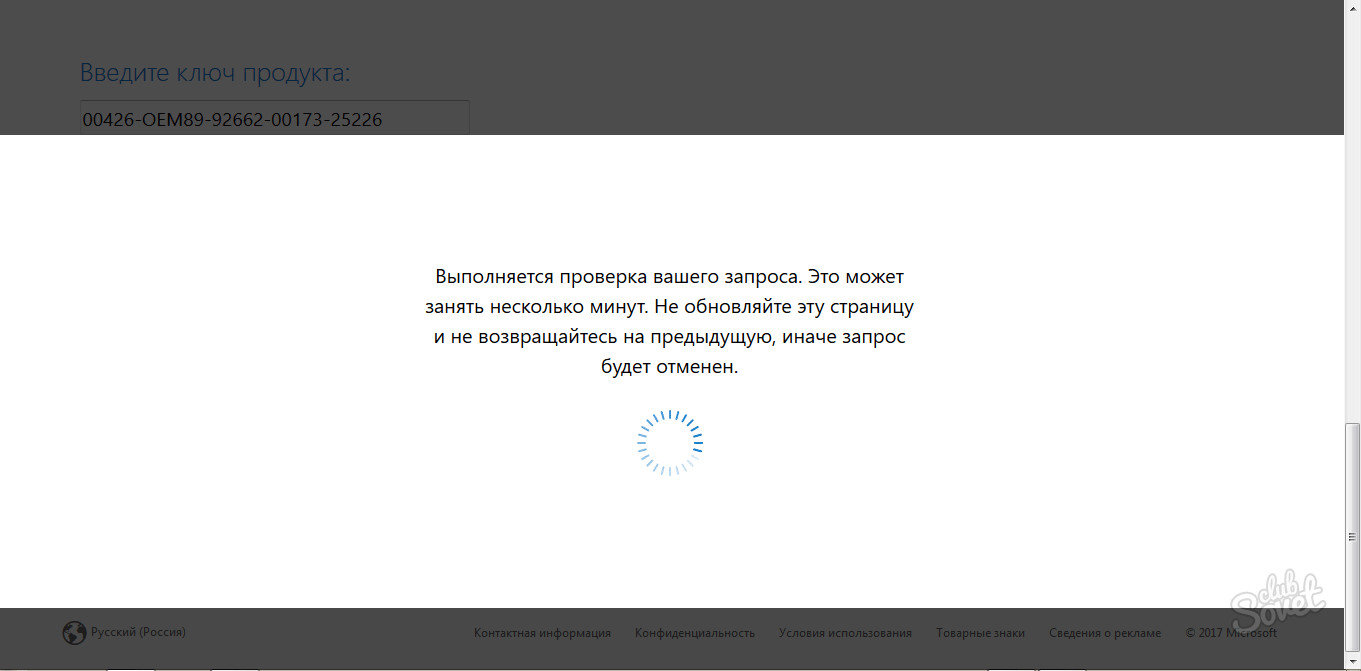The width and height of the screenshot is (1361, 671).
Task: Open the Русский (Россия) language selector
Action: click(x=138, y=632)
